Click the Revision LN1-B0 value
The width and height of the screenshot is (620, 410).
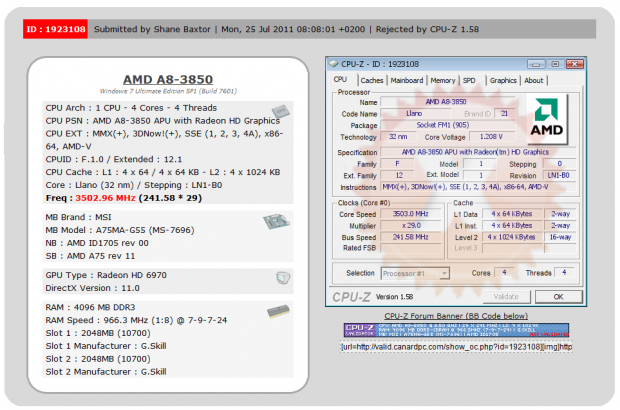point(558,175)
